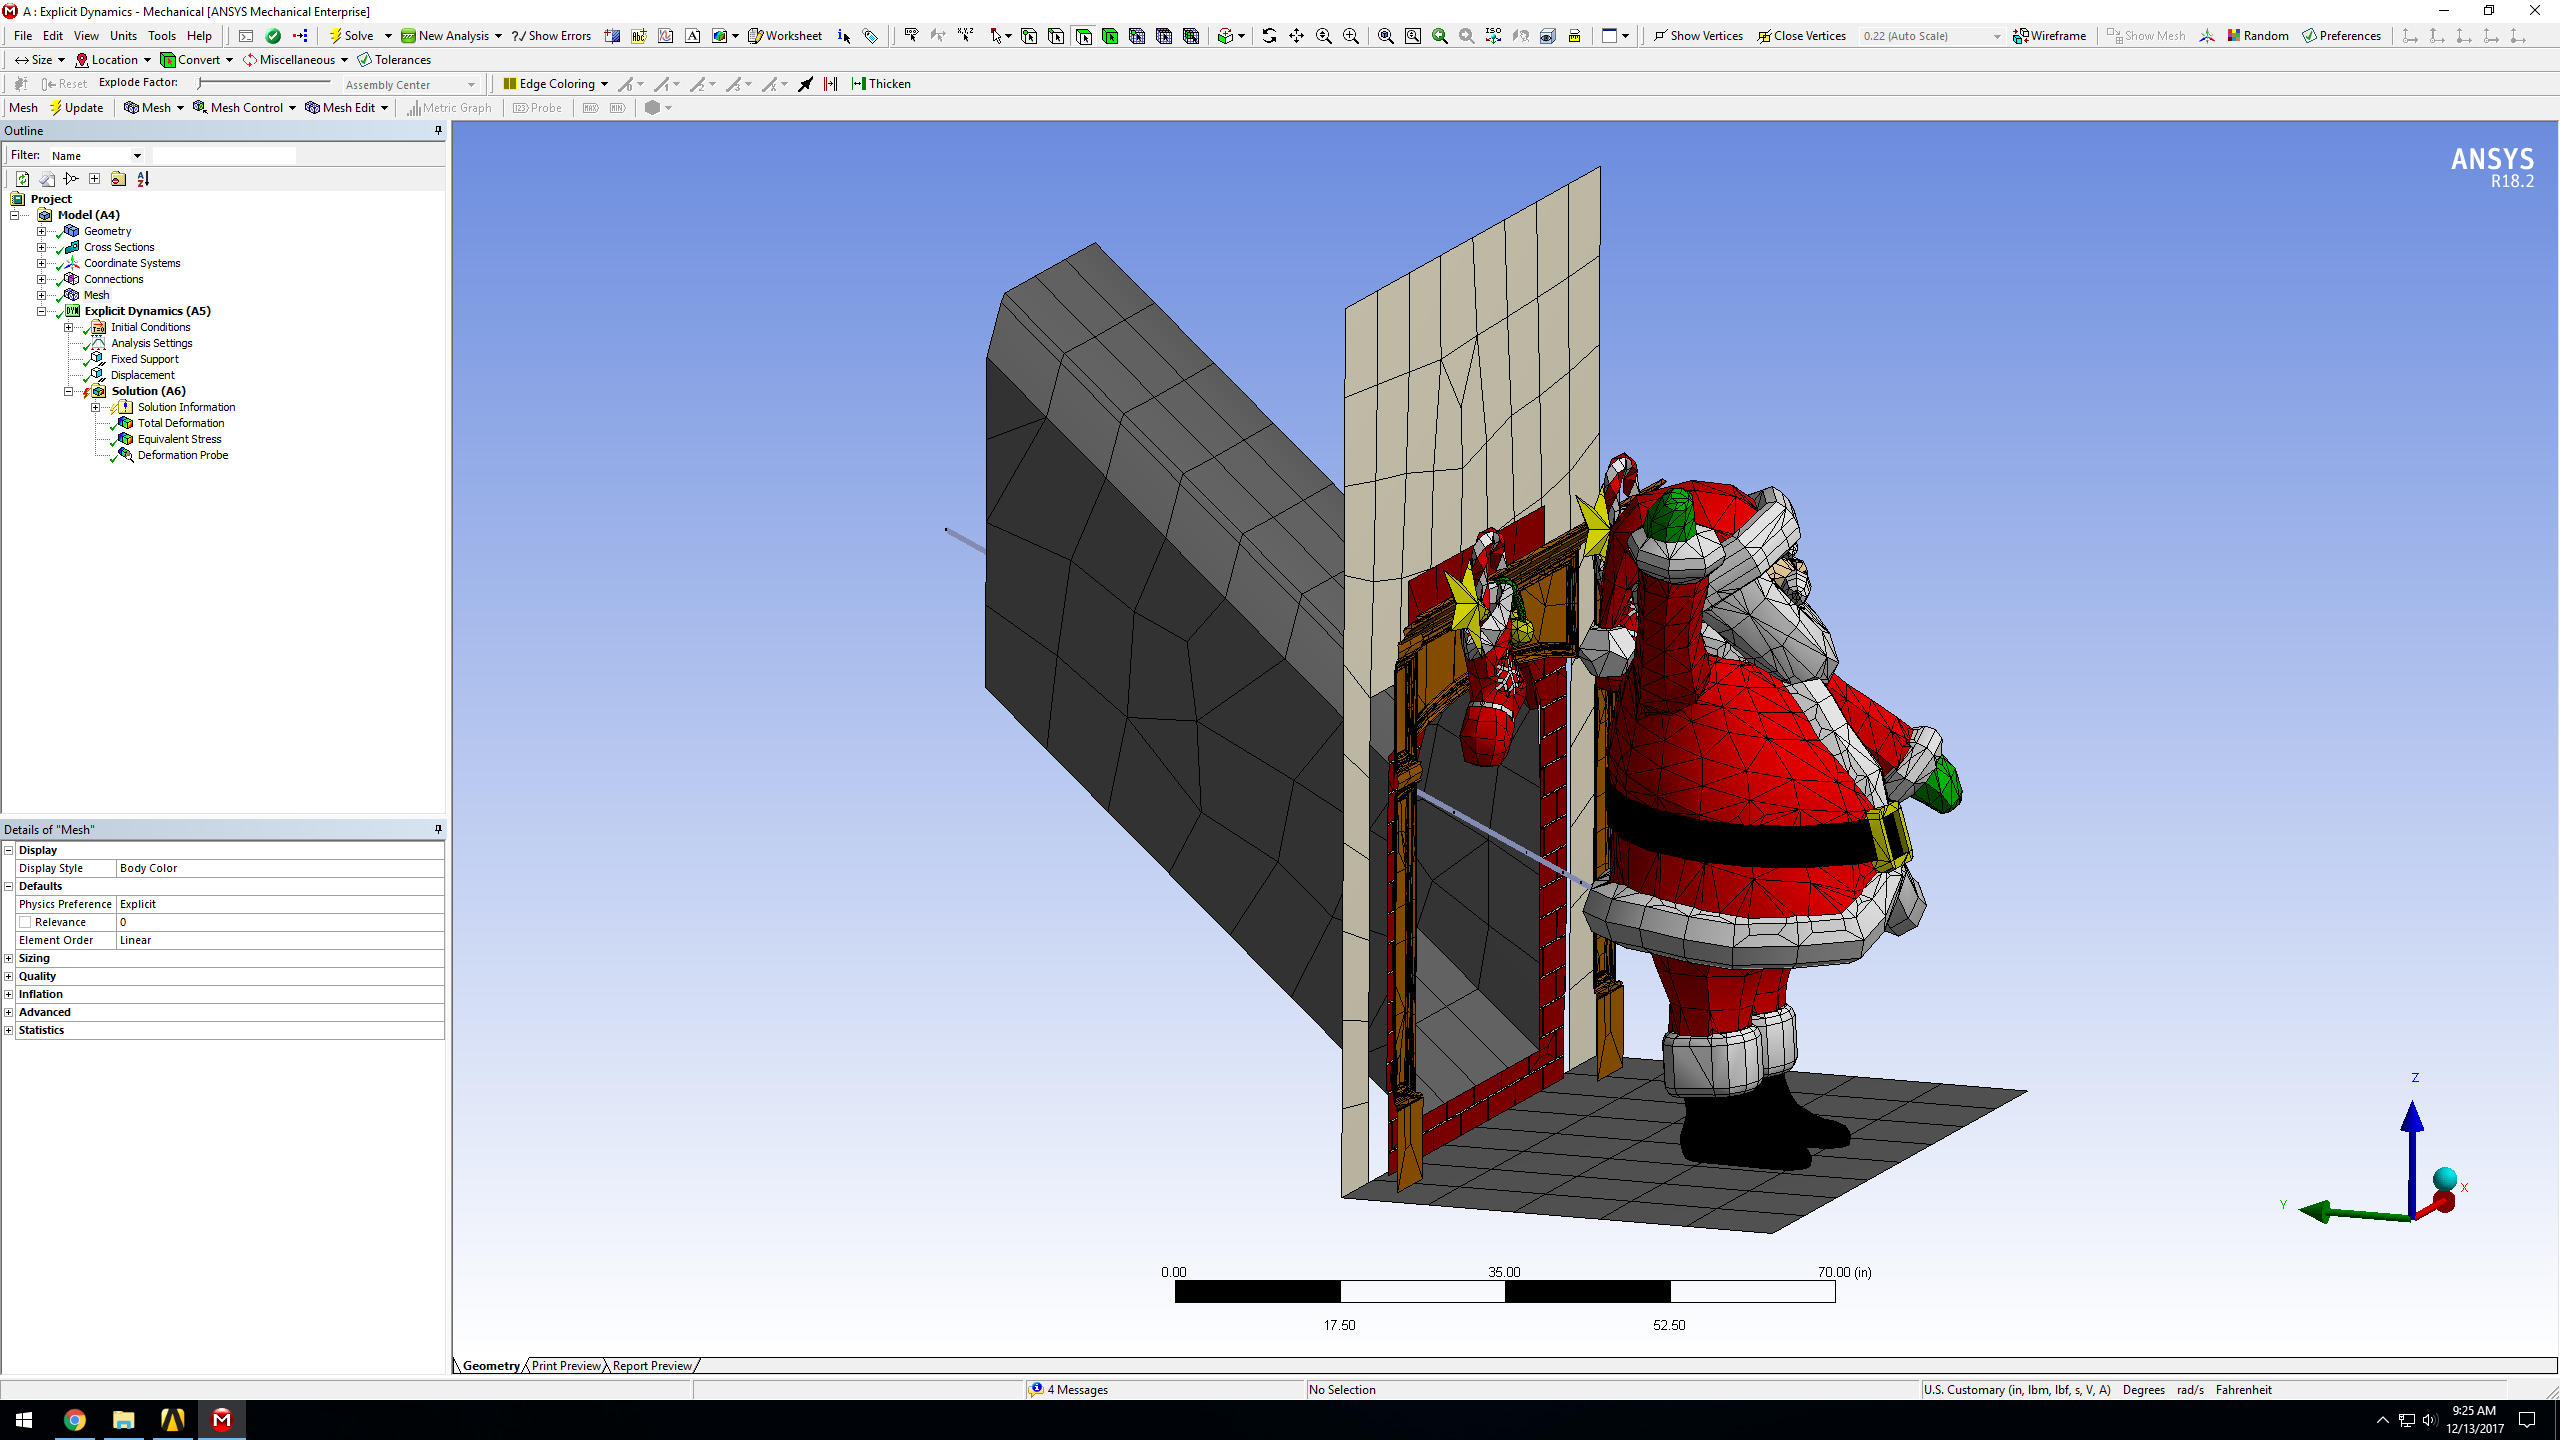Toggle the Relevance checkbox in Details
The width and height of the screenshot is (2560, 1440).
26,922
